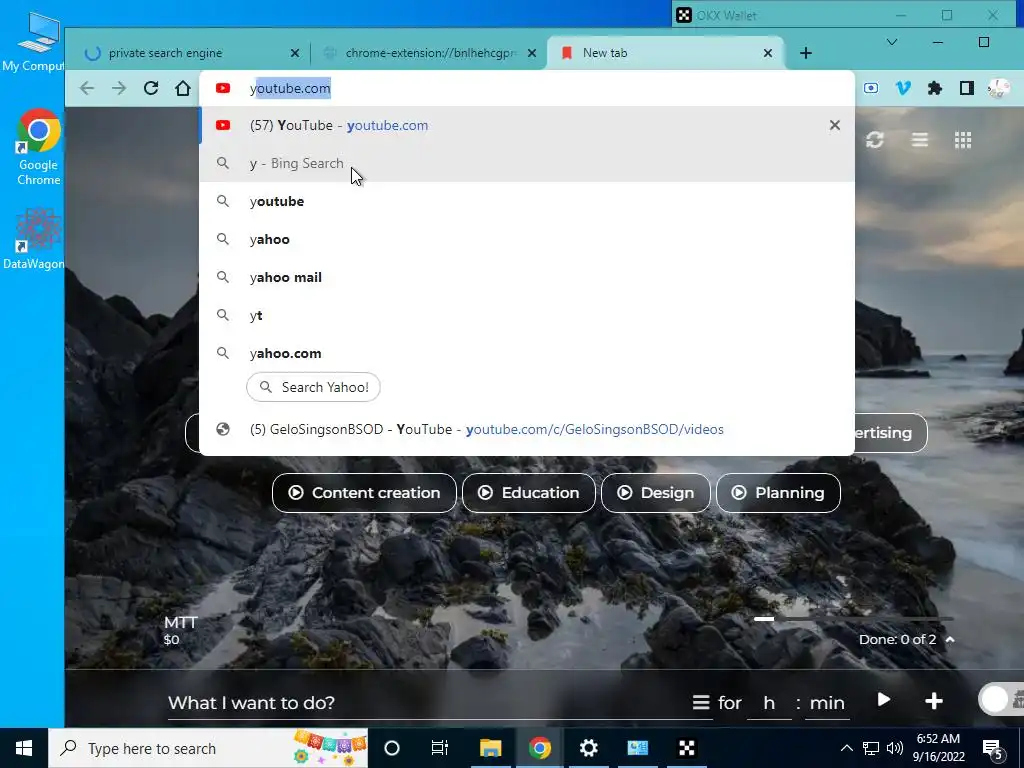Switch to the 'New tab' tab
This screenshot has height=768, width=1024.
point(663,53)
